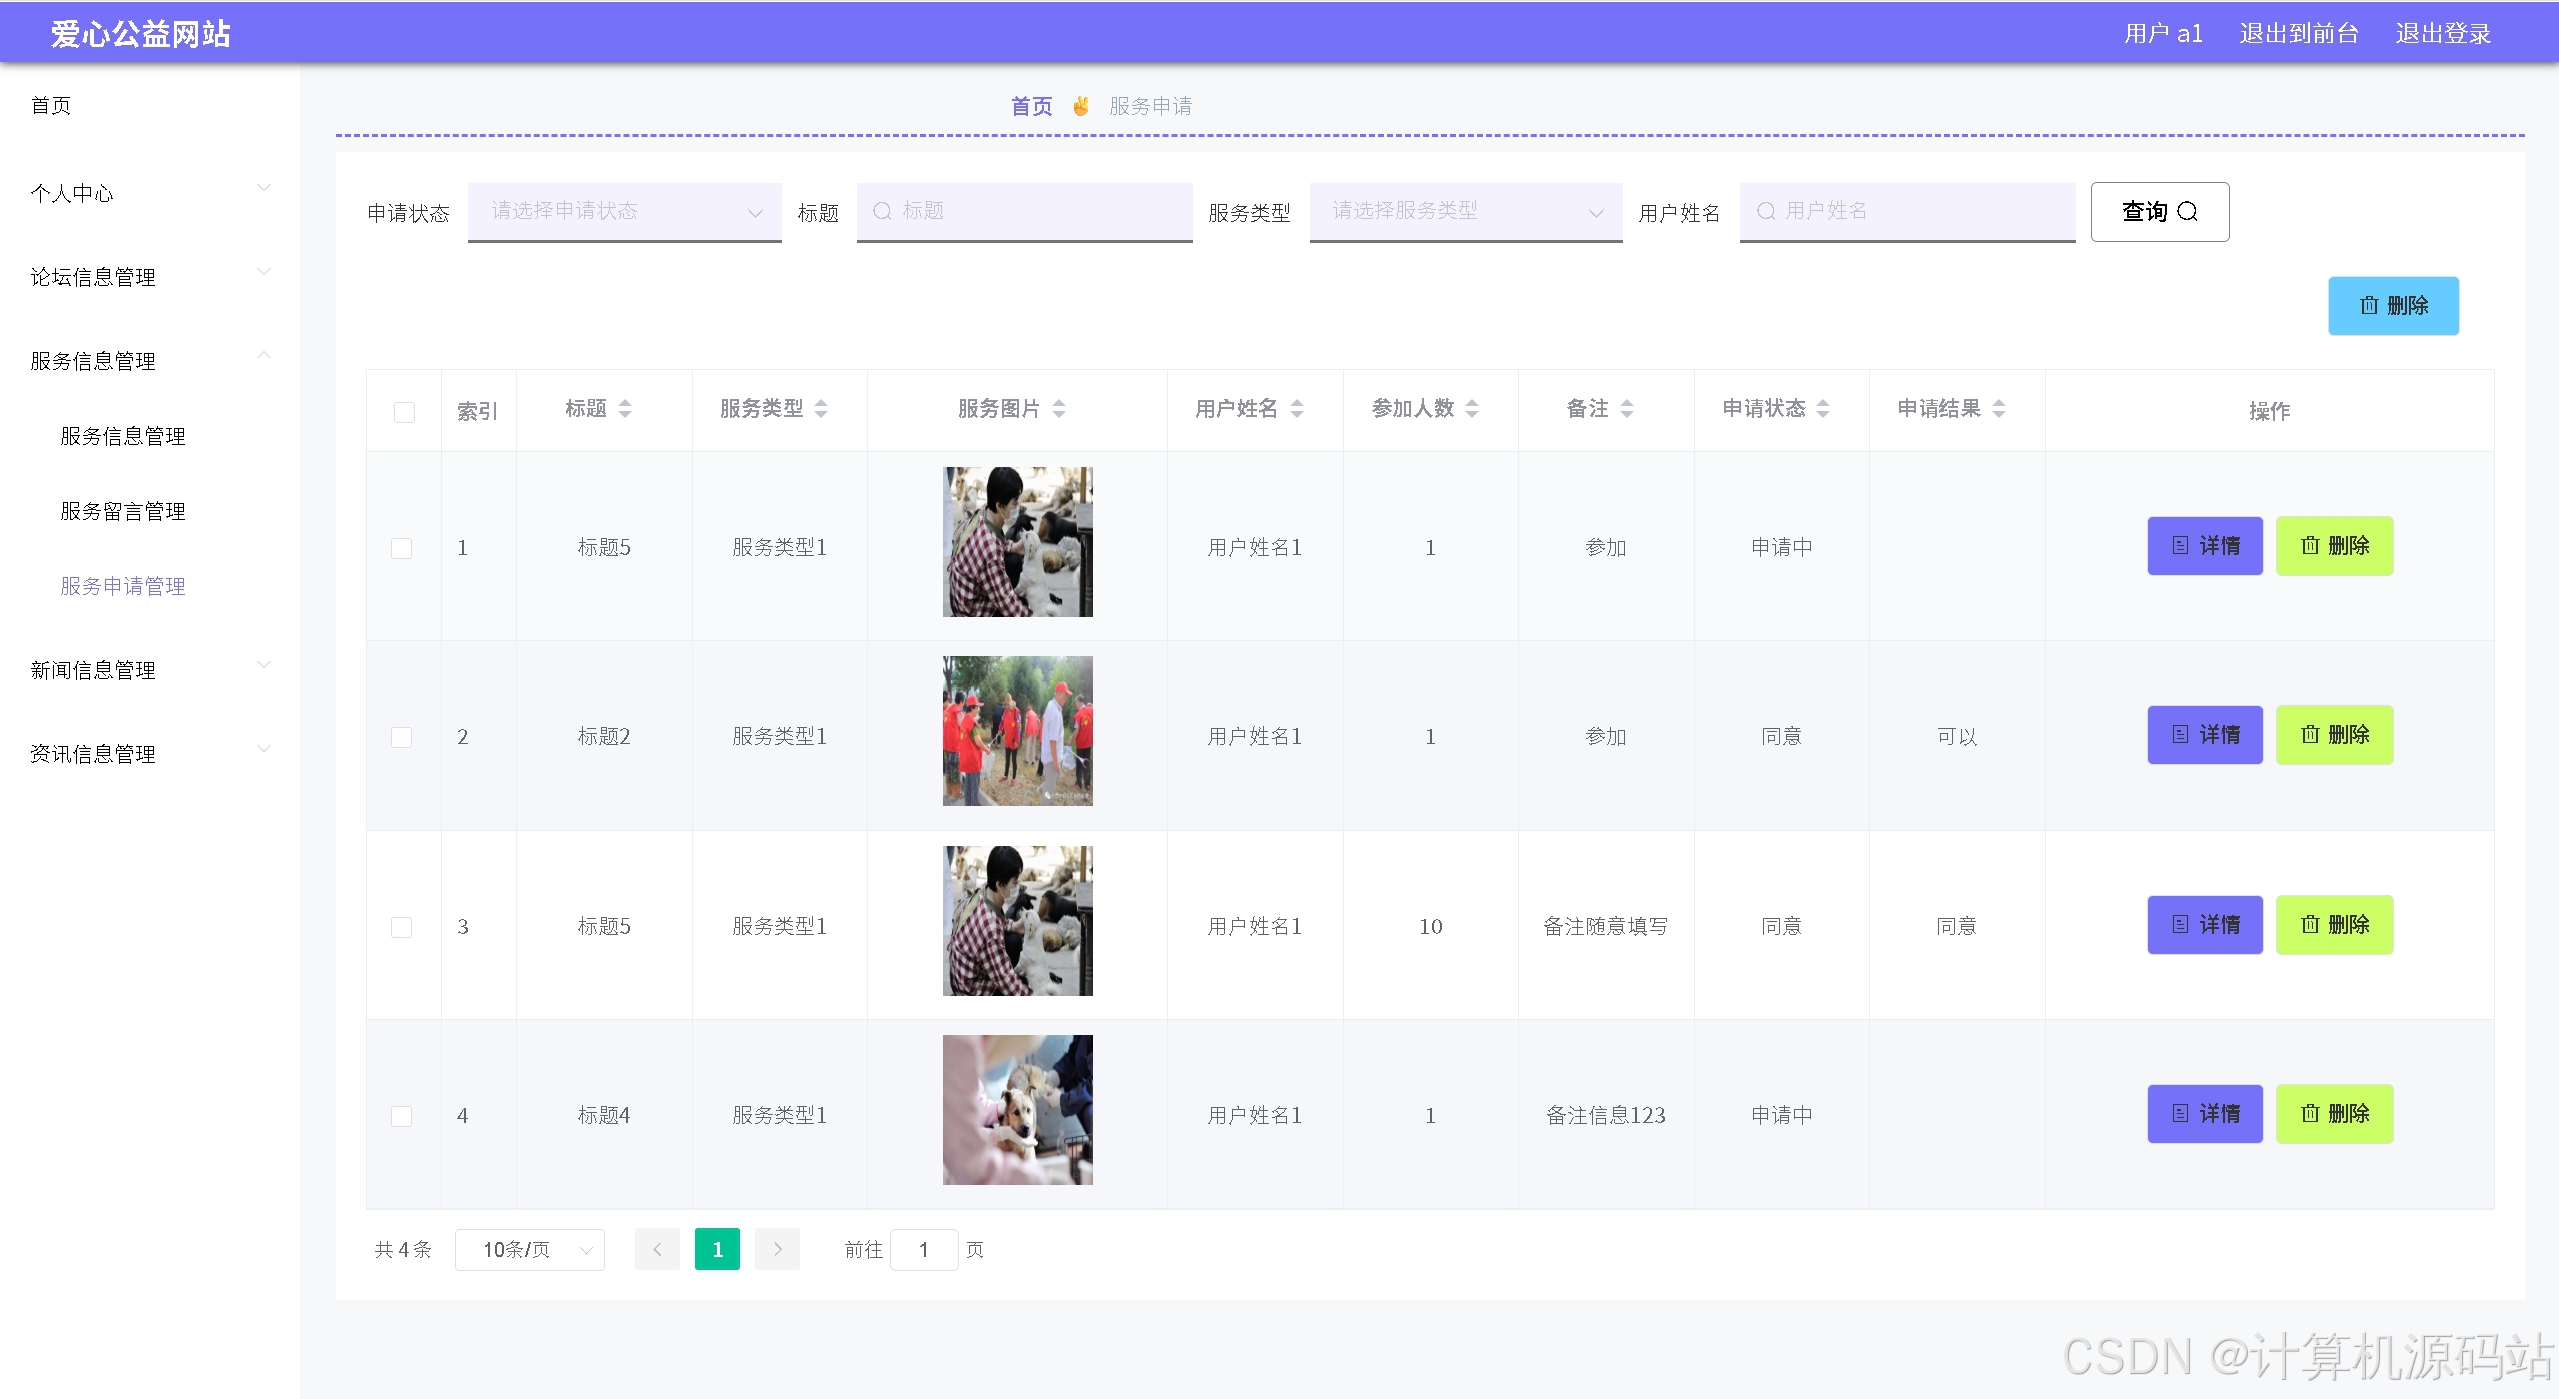Open the 申请状态 filter dropdown
Image resolution: width=2559 pixels, height=1399 pixels.
[x=624, y=211]
